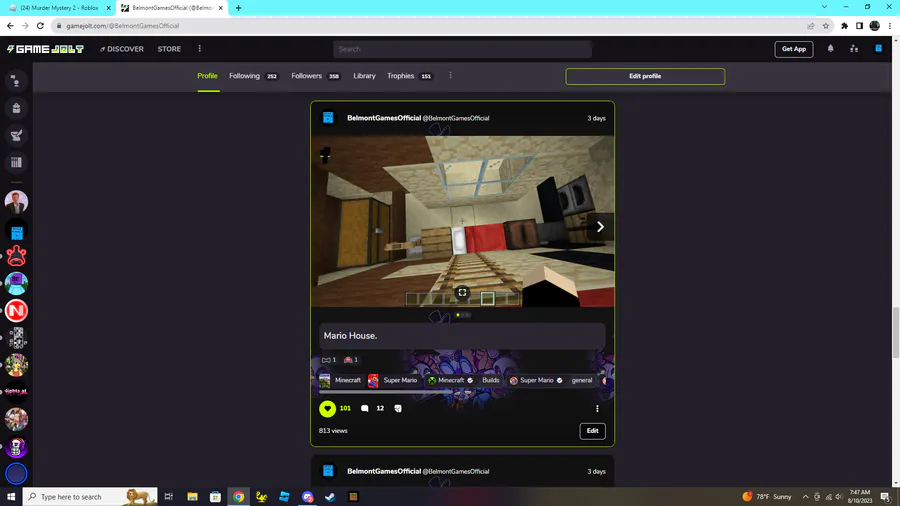Click the Game Jolt logo
900x506 pixels.
tap(45, 49)
